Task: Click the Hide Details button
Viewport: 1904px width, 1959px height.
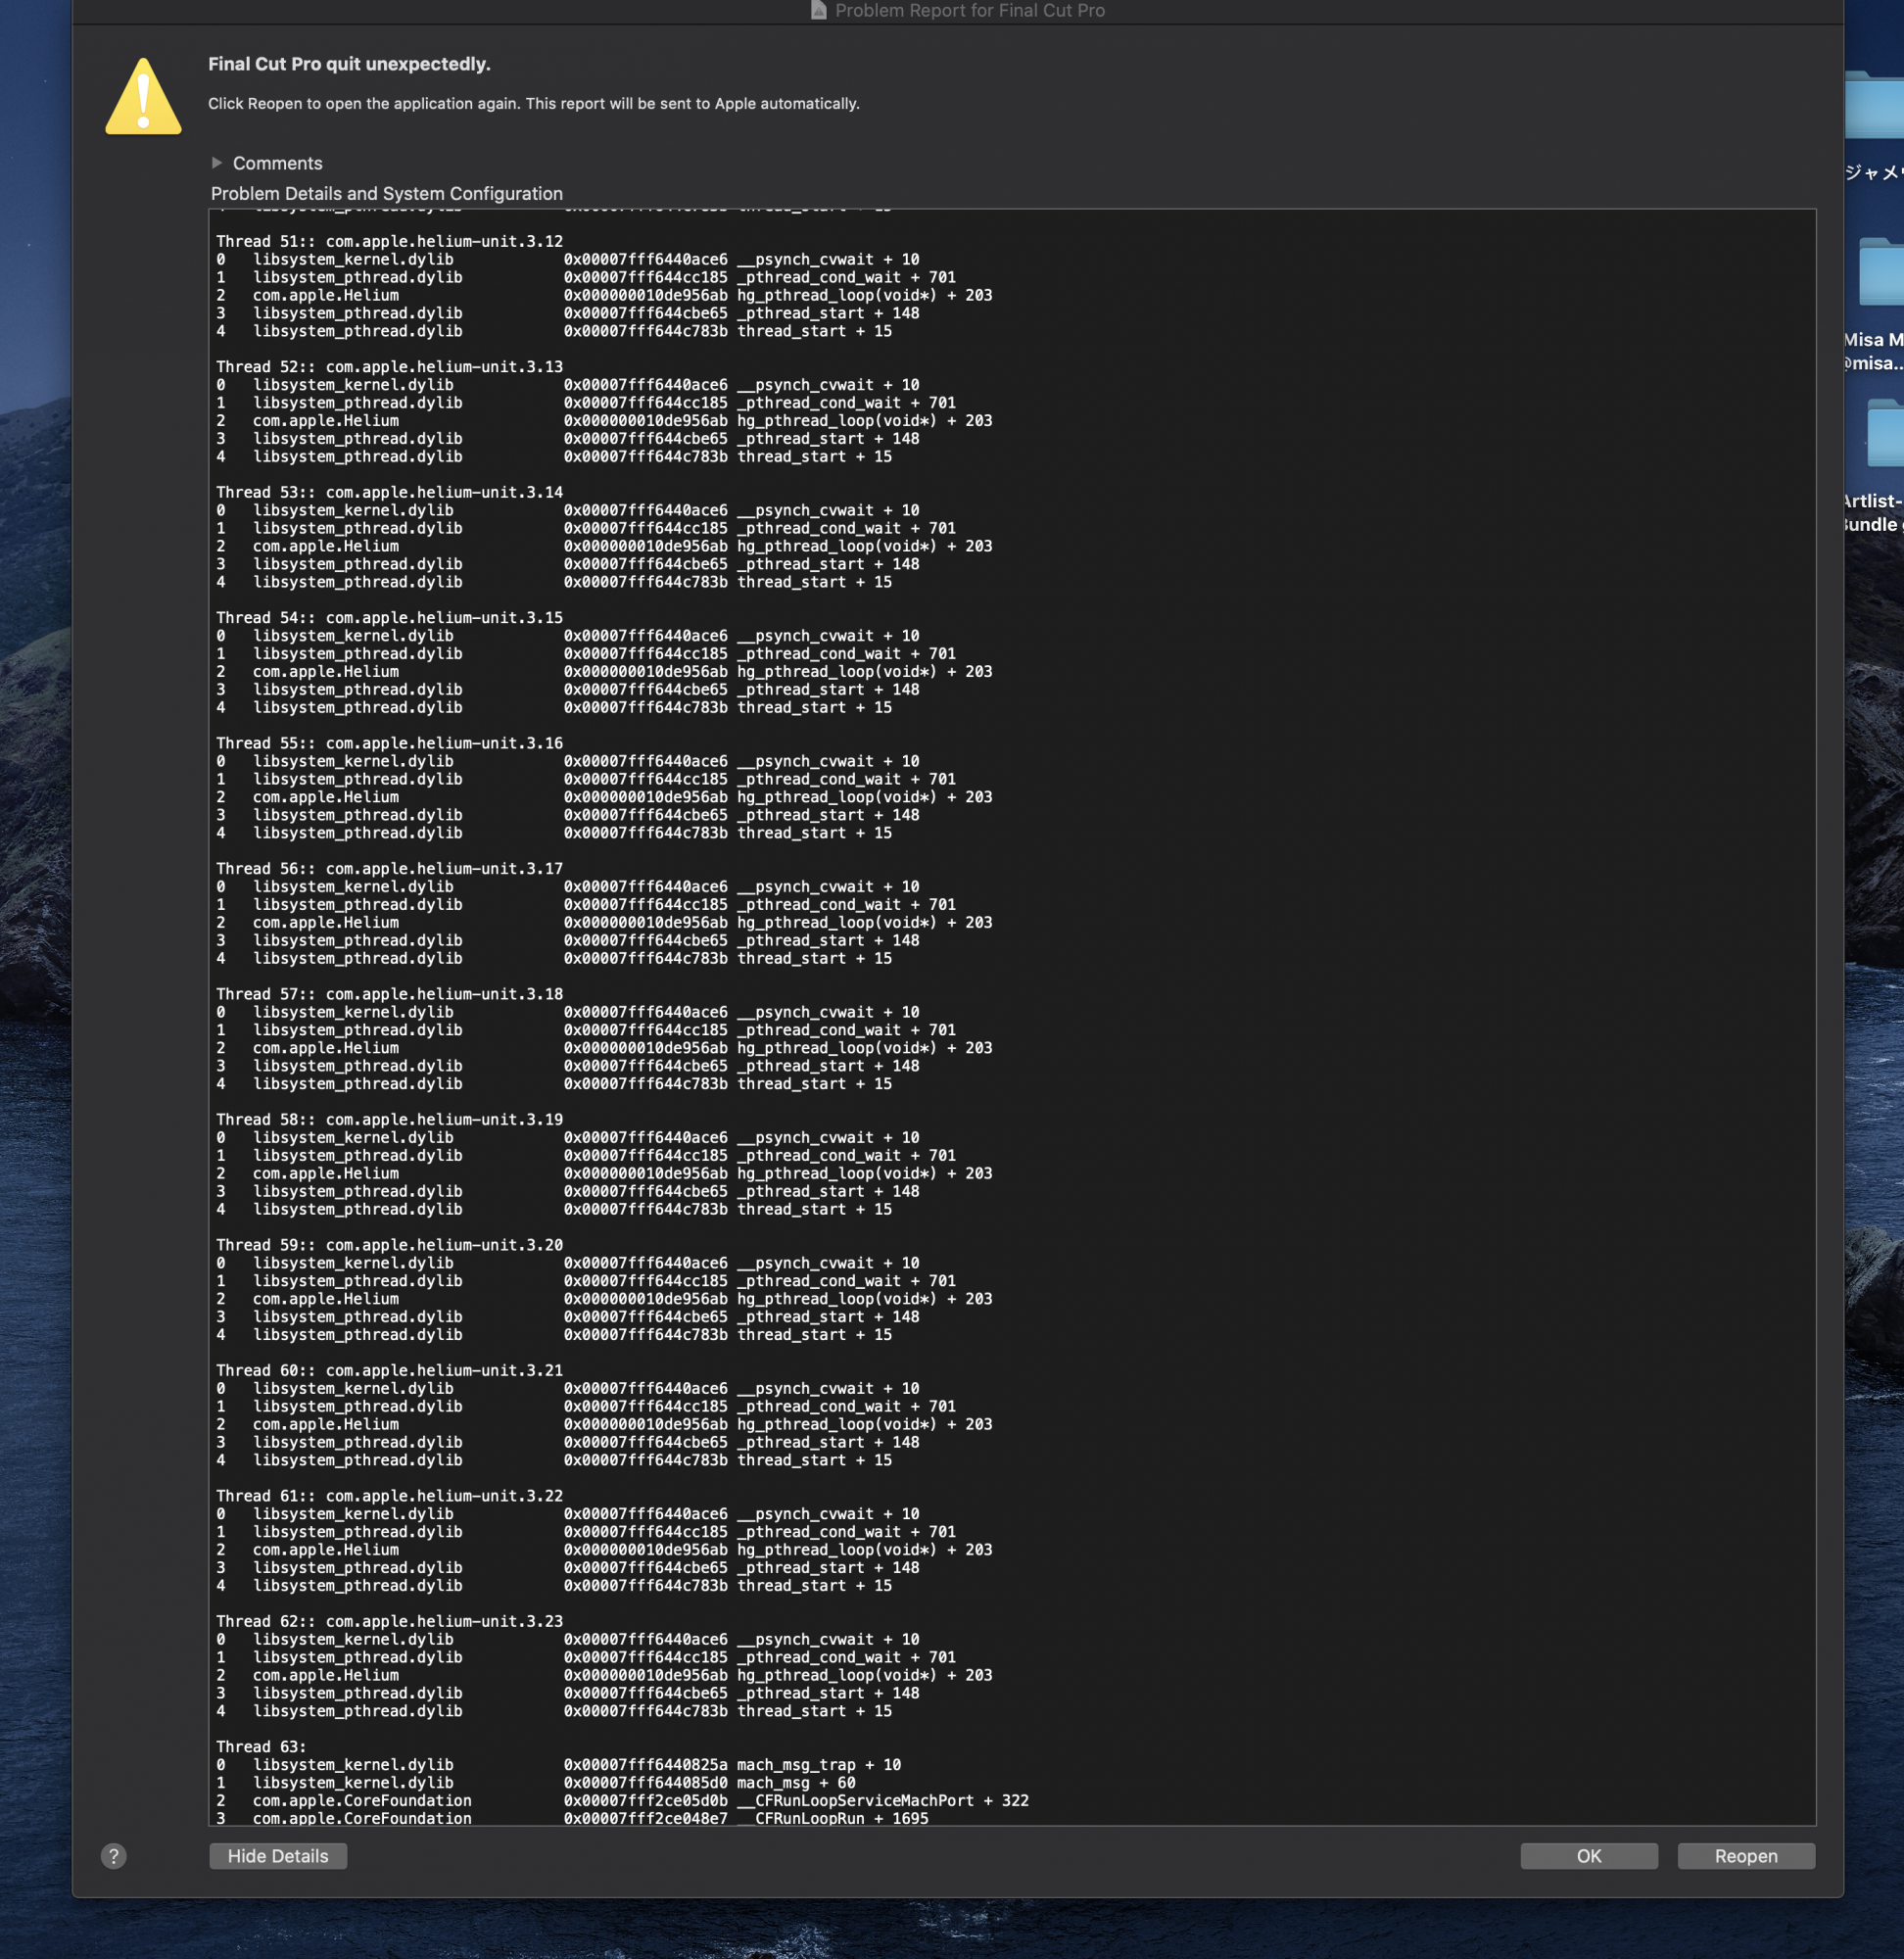Action: pos(278,1856)
